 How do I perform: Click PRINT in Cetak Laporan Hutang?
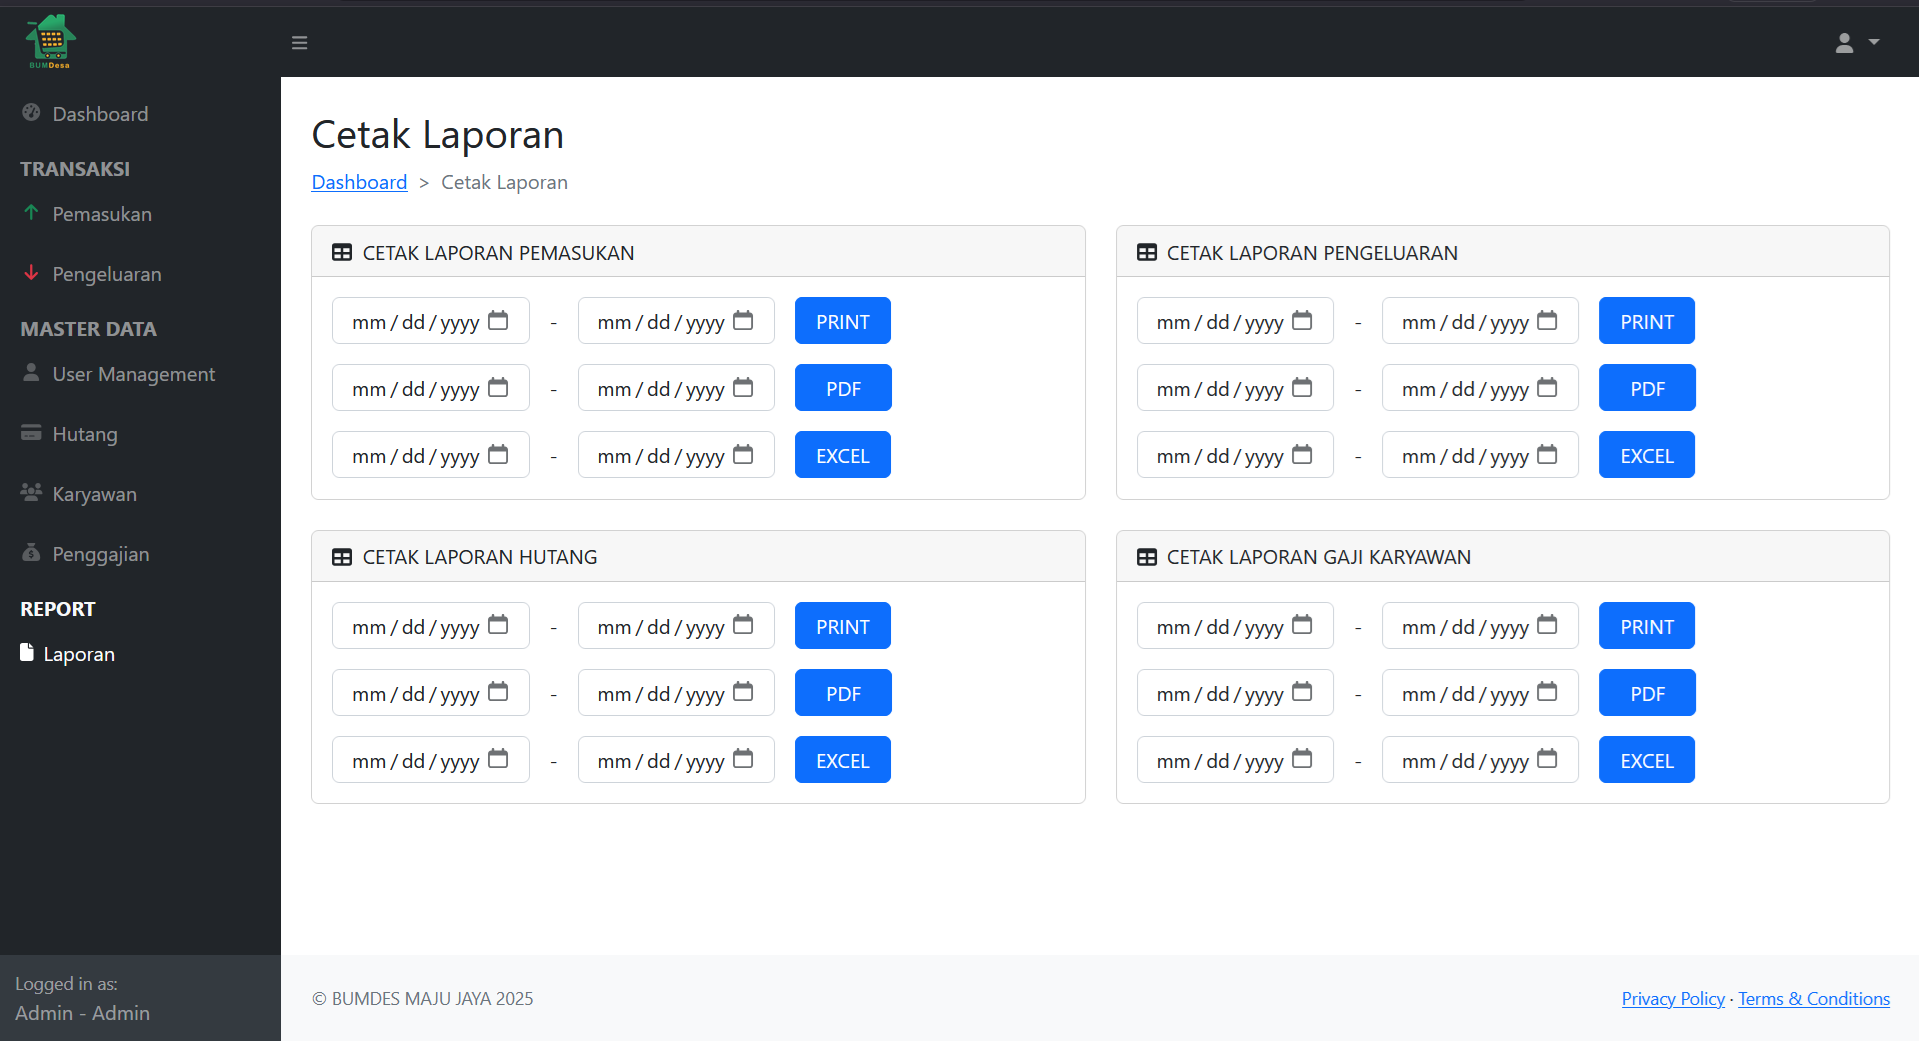pos(843,626)
